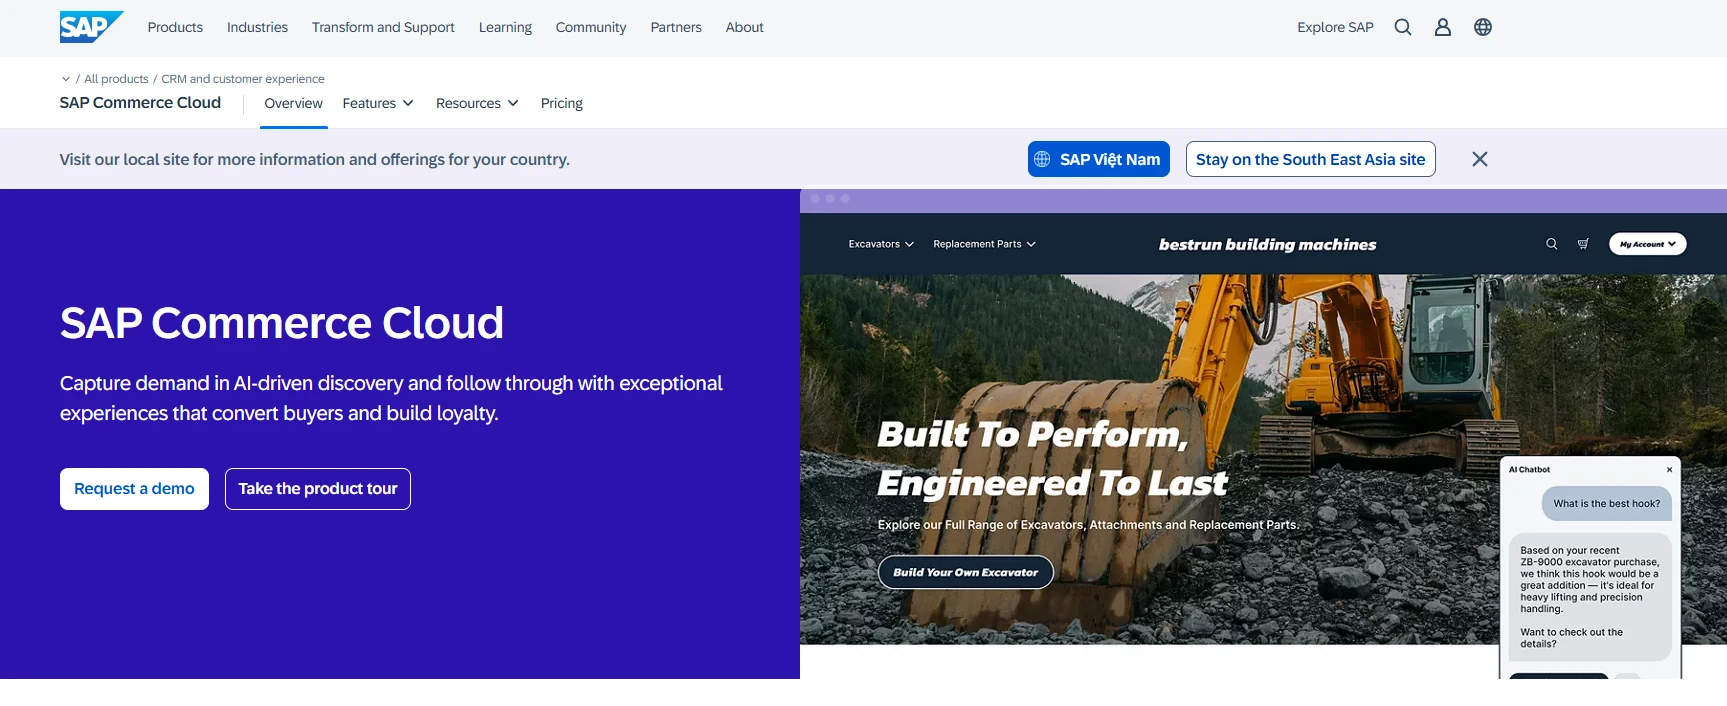Screen dimensions: 1727x706
Task: Select the Pricing tab
Action: [x=562, y=103]
